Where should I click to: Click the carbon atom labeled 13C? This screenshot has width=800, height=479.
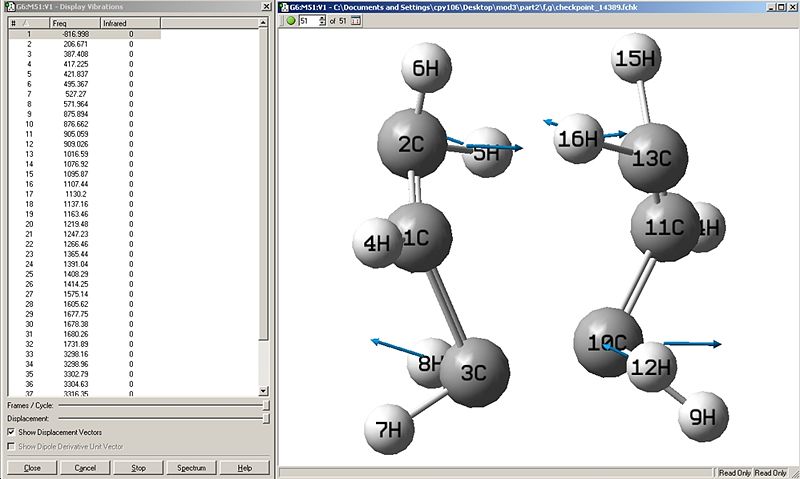click(x=653, y=158)
